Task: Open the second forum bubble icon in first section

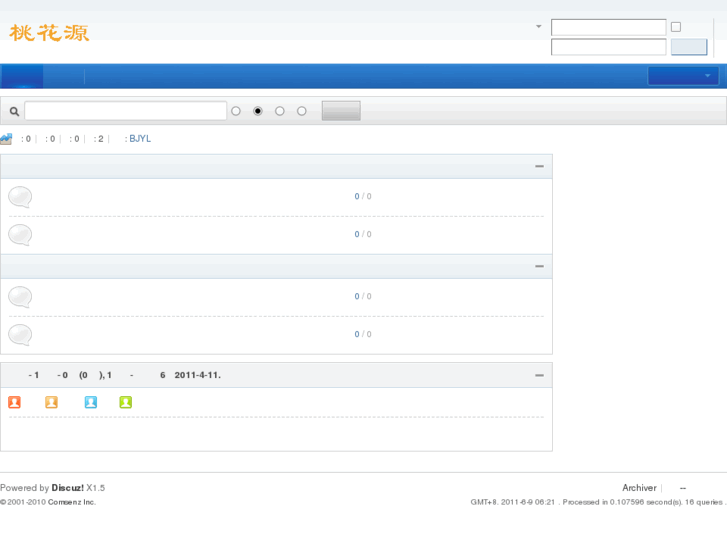Action: coord(20,235)
